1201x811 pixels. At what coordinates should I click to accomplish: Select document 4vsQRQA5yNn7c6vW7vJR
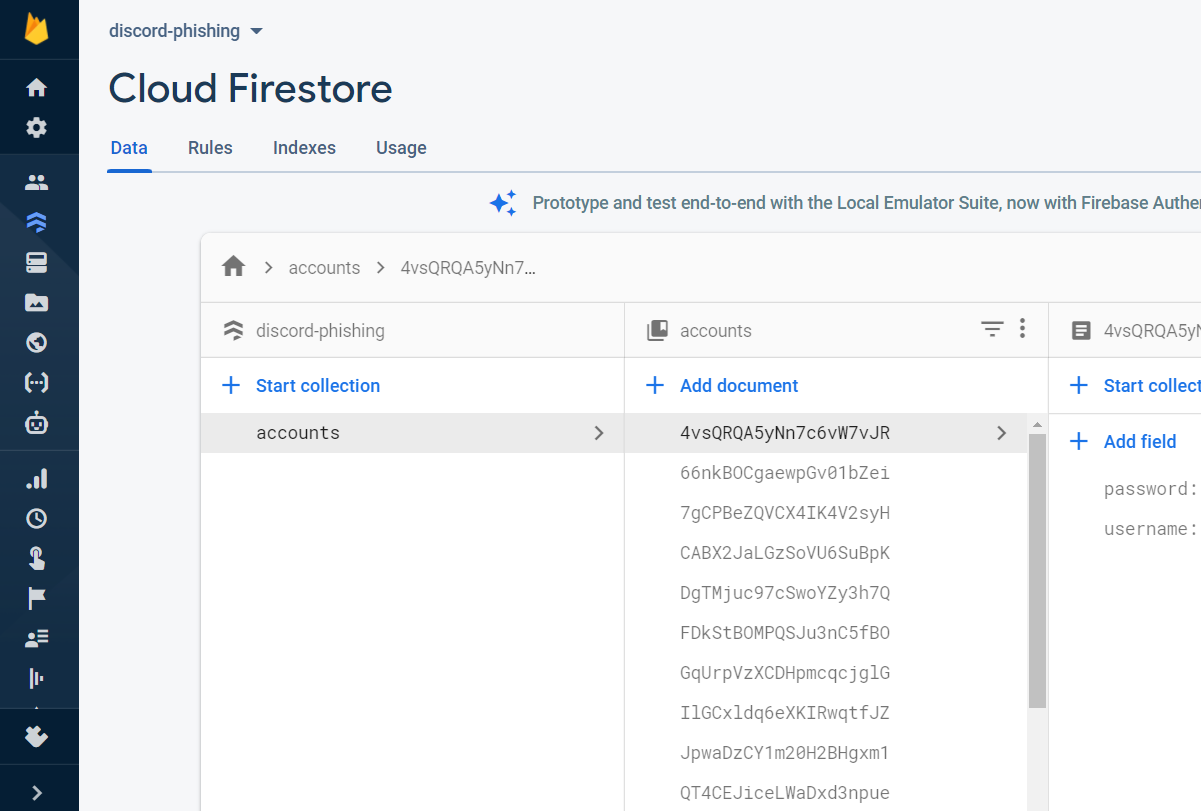[x=826, y=433]
